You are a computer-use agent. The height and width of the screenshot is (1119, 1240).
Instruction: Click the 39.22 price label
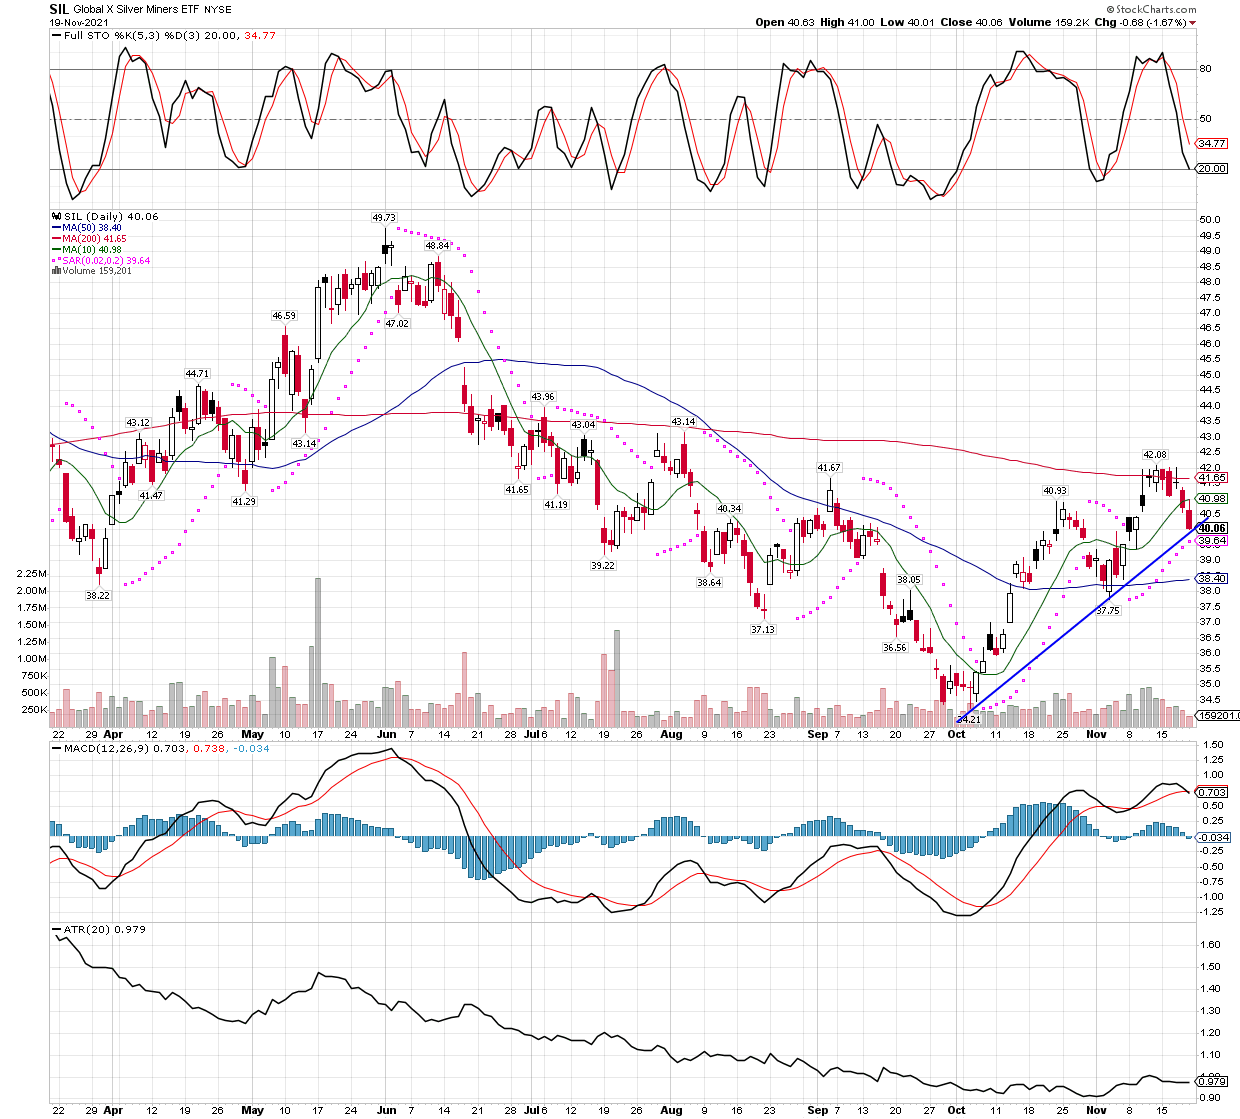tap(603, 566)
